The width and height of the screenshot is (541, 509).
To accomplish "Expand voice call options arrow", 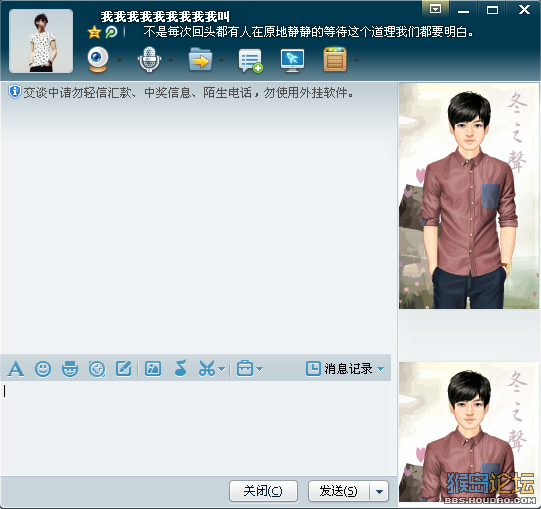I will [x=170, y=60].
